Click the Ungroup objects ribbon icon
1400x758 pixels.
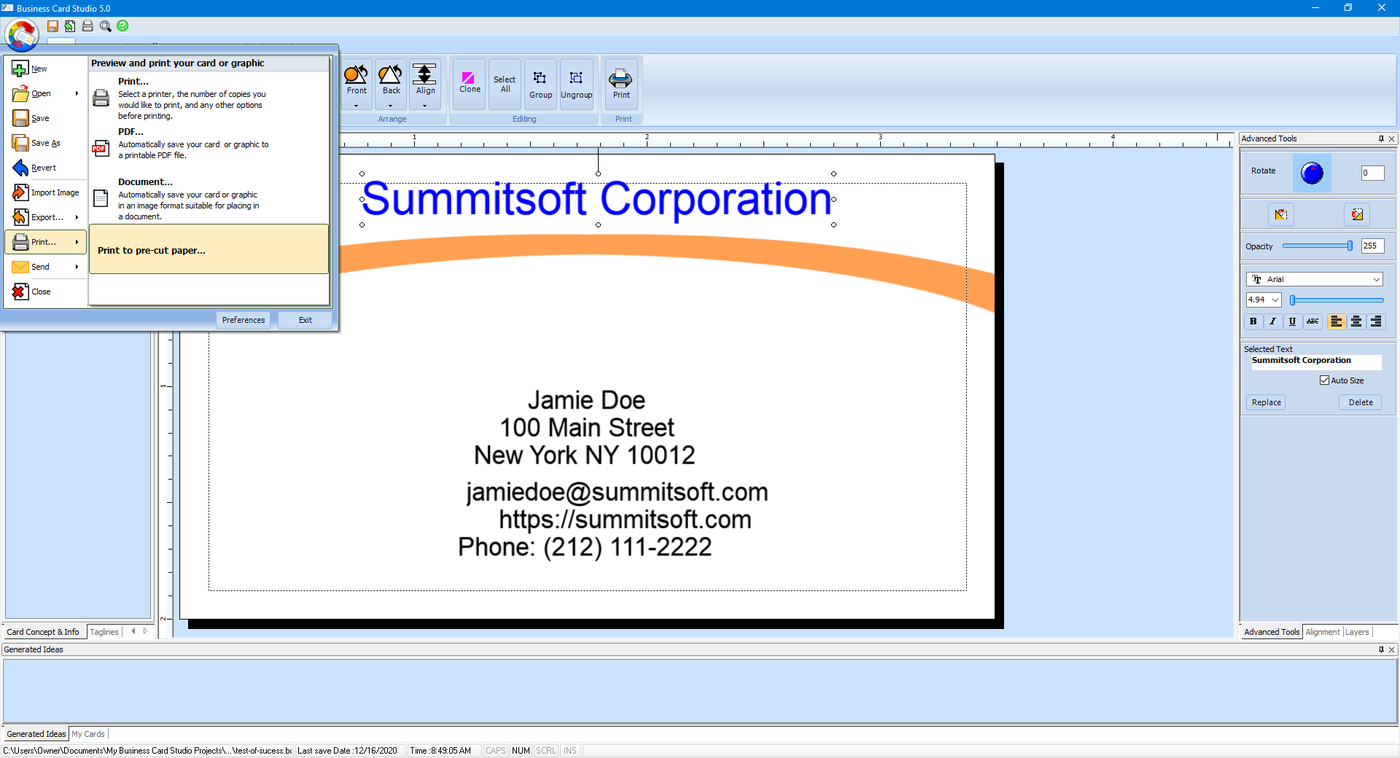[576, 84]
